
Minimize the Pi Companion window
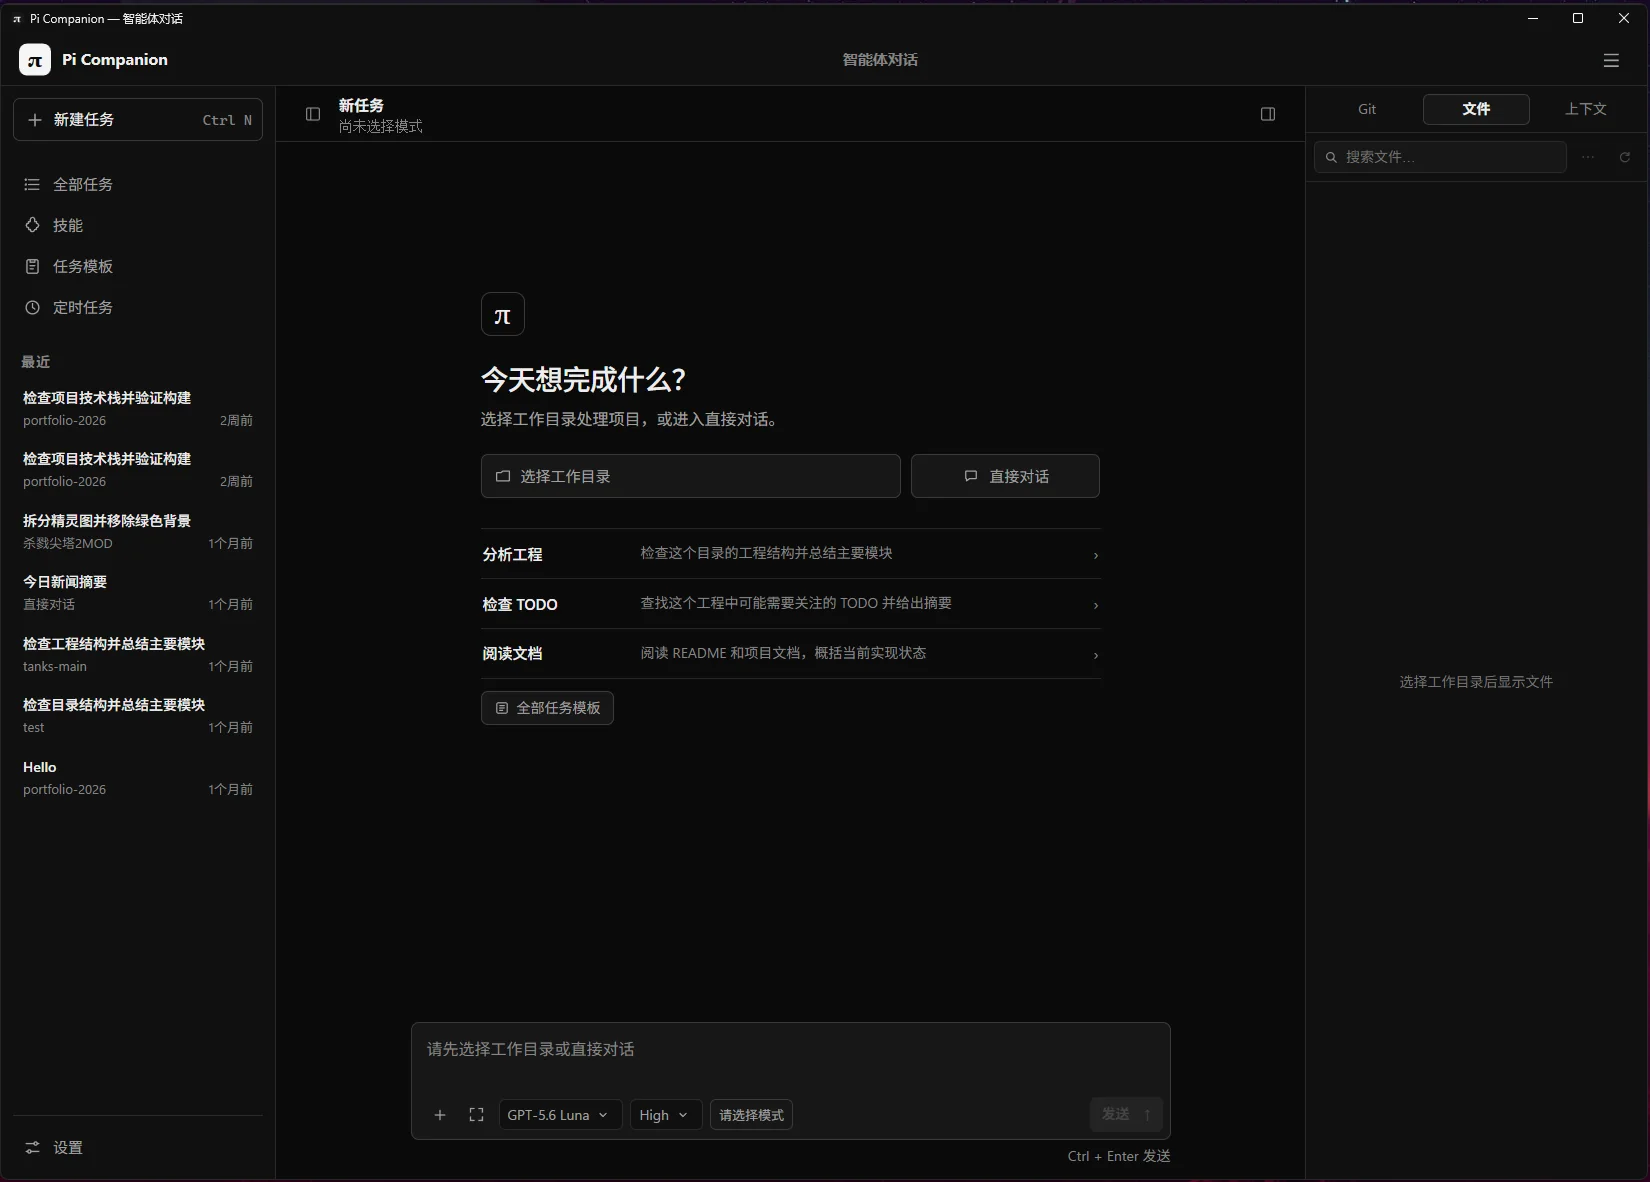click(x=1533, y=18)
